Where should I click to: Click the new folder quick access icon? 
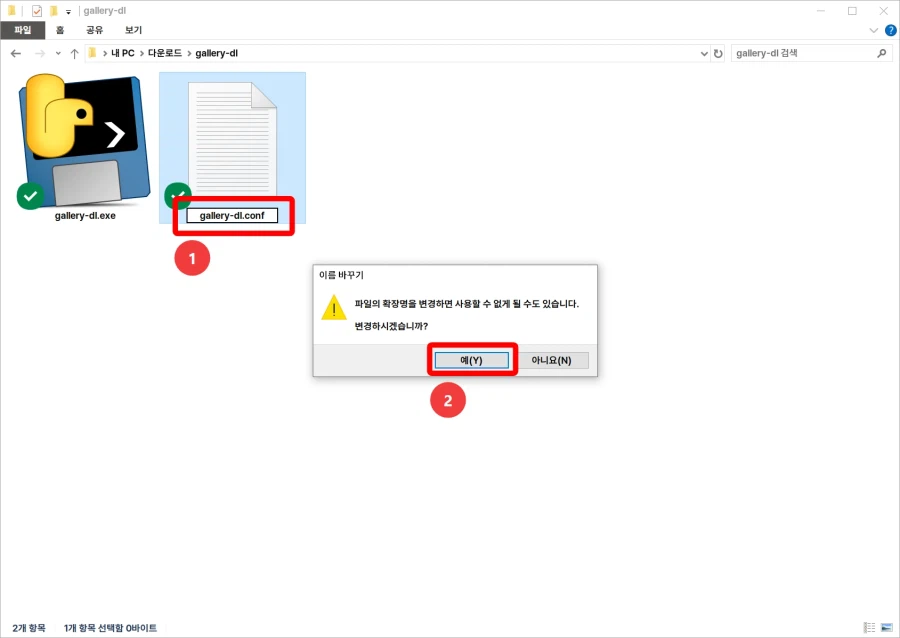pos(53,11)
